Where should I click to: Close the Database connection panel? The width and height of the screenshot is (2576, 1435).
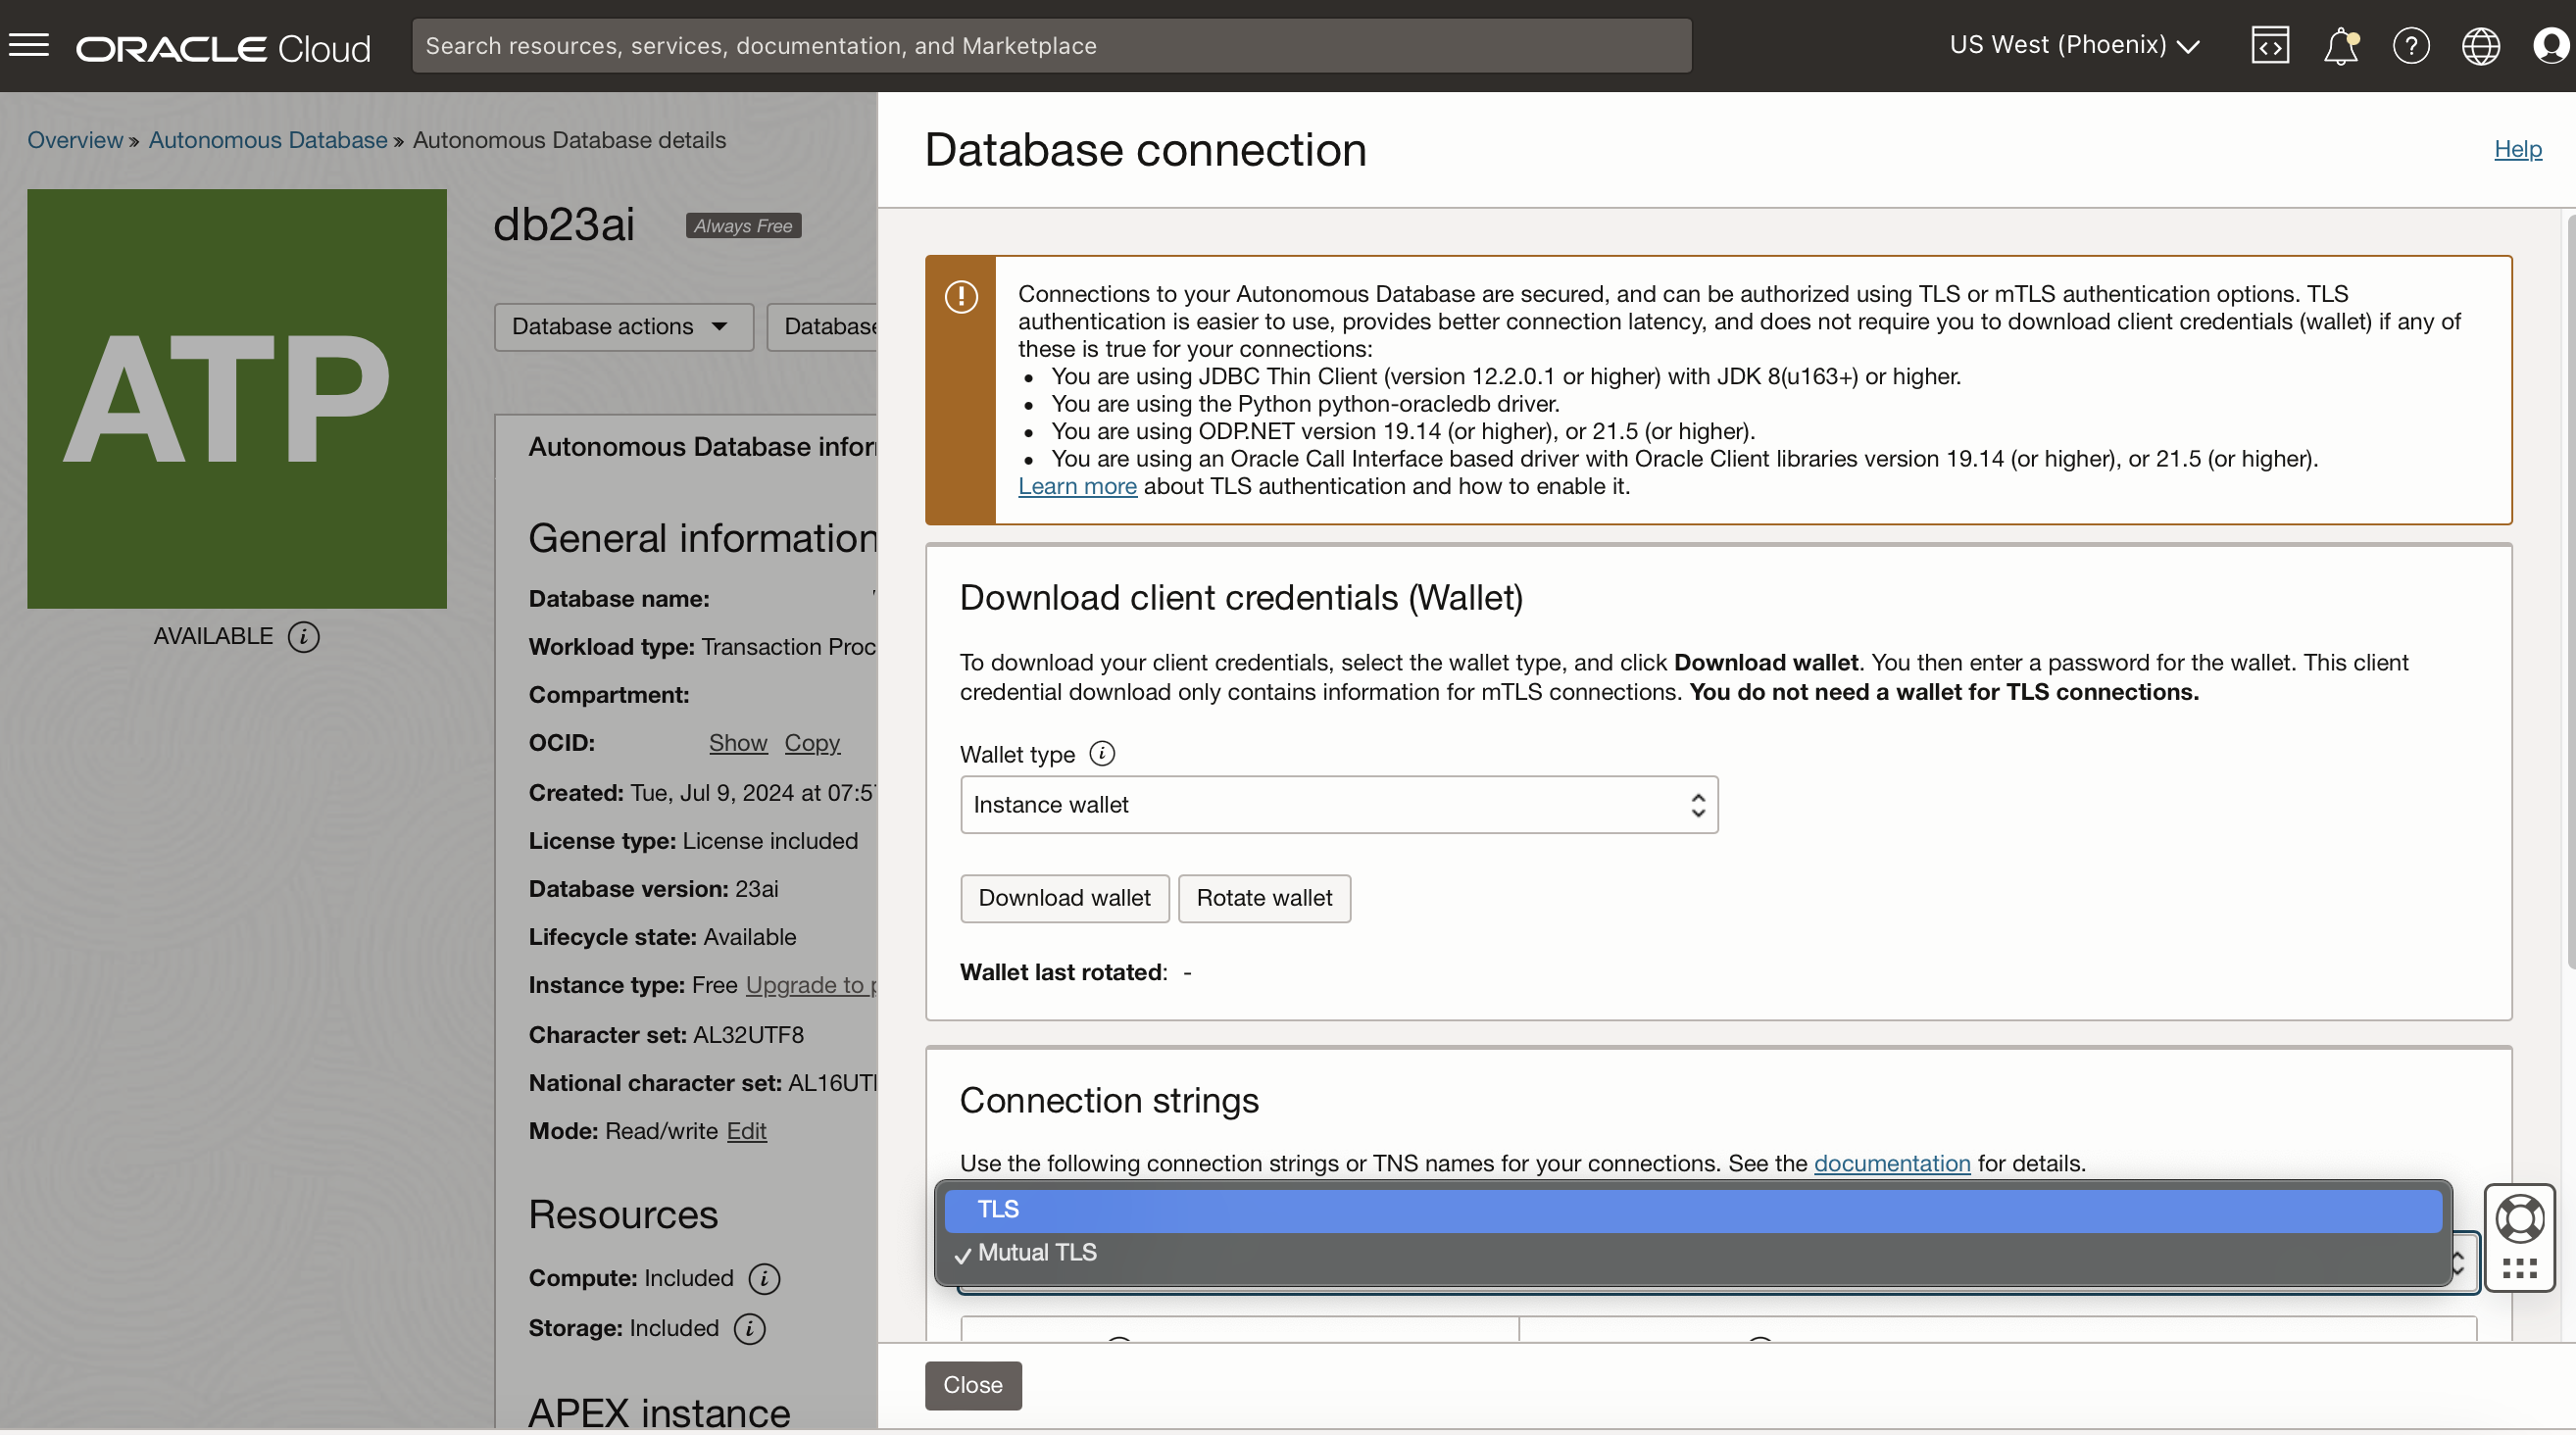tap(973, 1386)
